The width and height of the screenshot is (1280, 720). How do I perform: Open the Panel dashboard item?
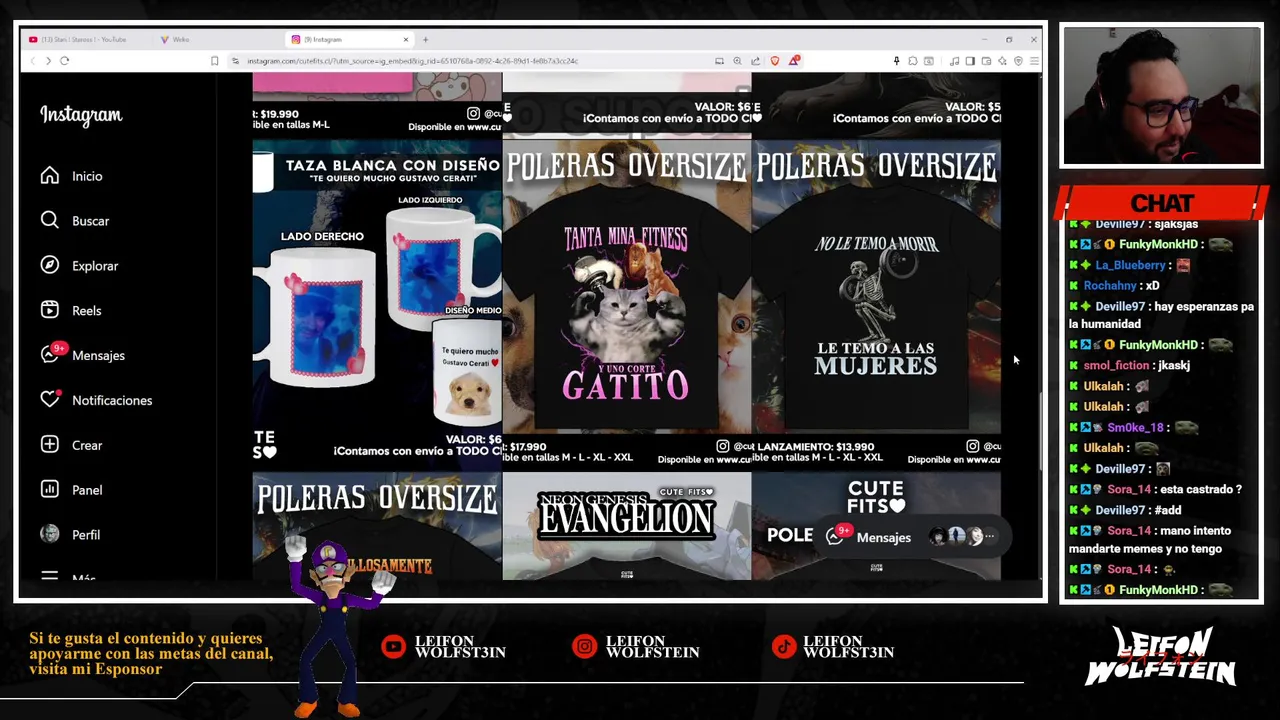coord(72,490)
